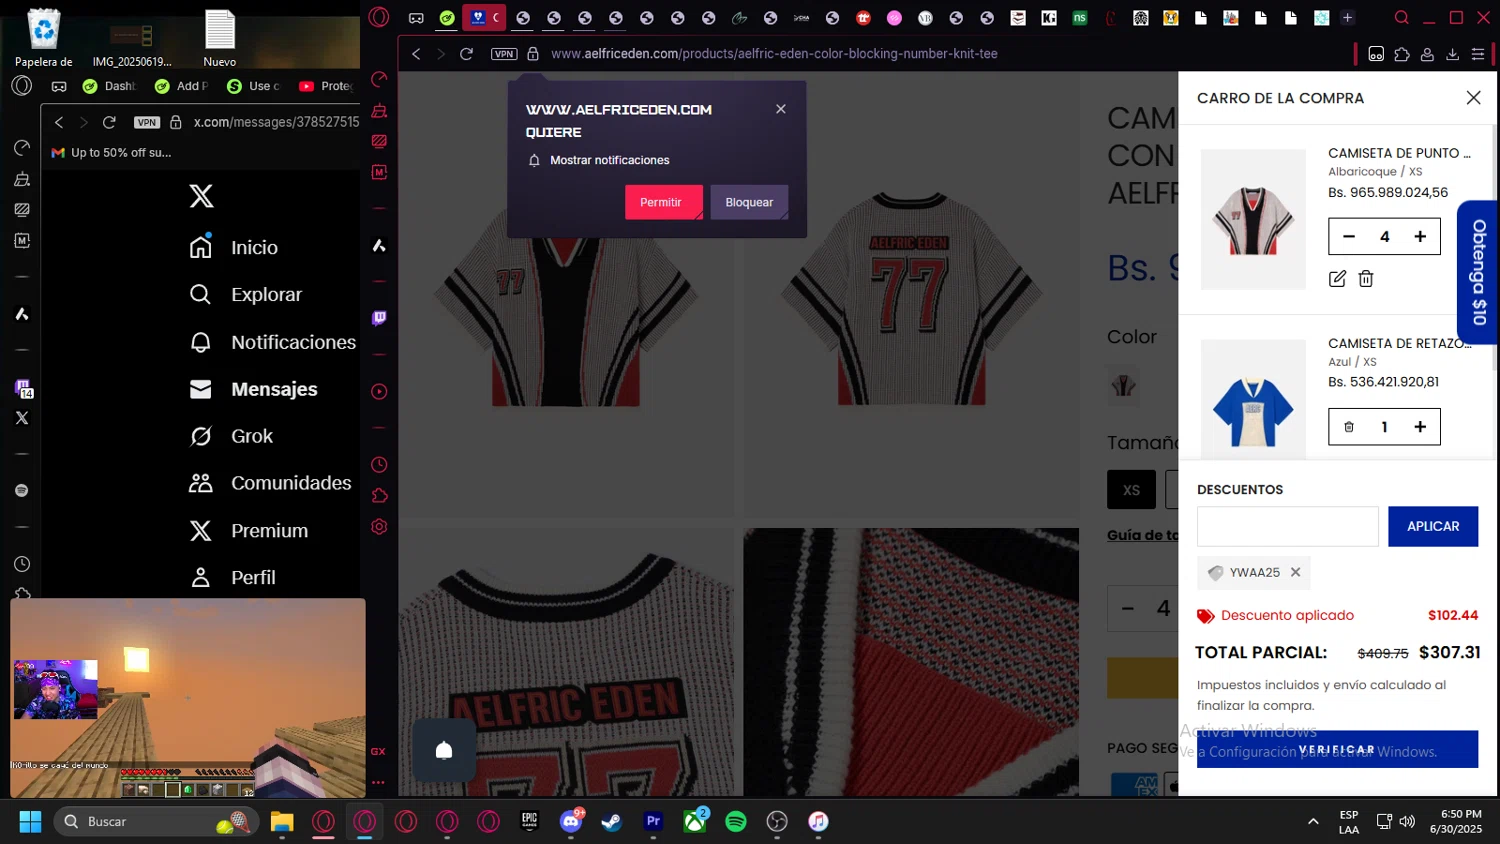Go back in the aelfriceden window
Image resolution: width=1500 pixels, height=844 pixels.
click(416, 54)
